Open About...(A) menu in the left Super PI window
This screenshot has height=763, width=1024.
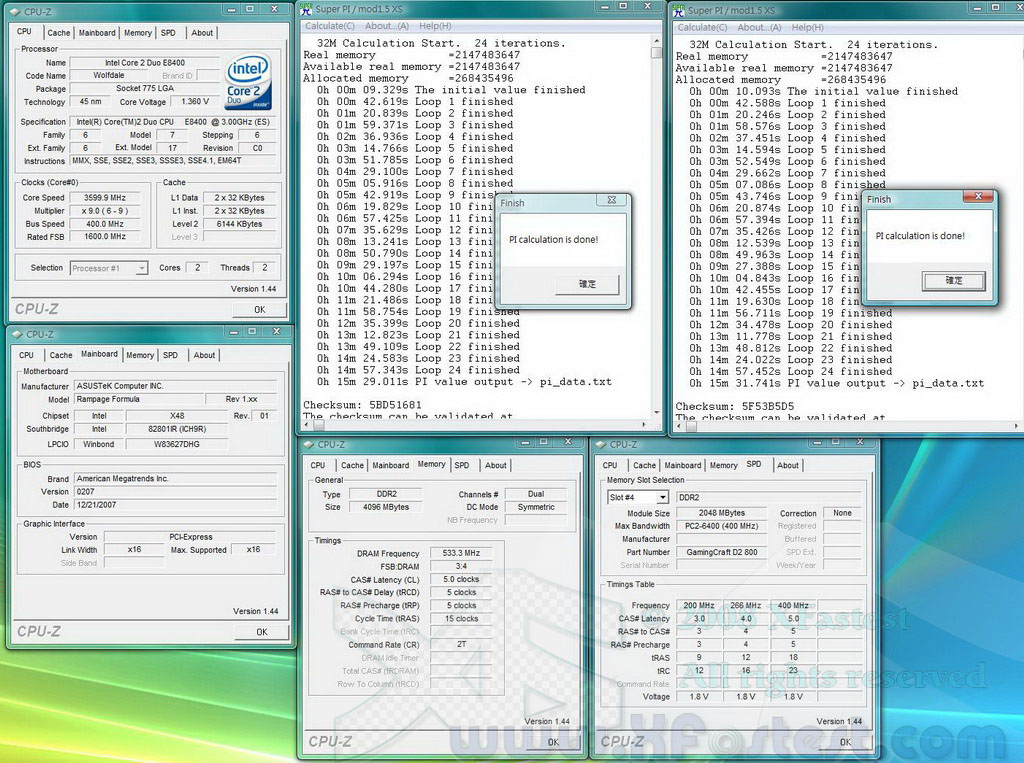(388, 26)
